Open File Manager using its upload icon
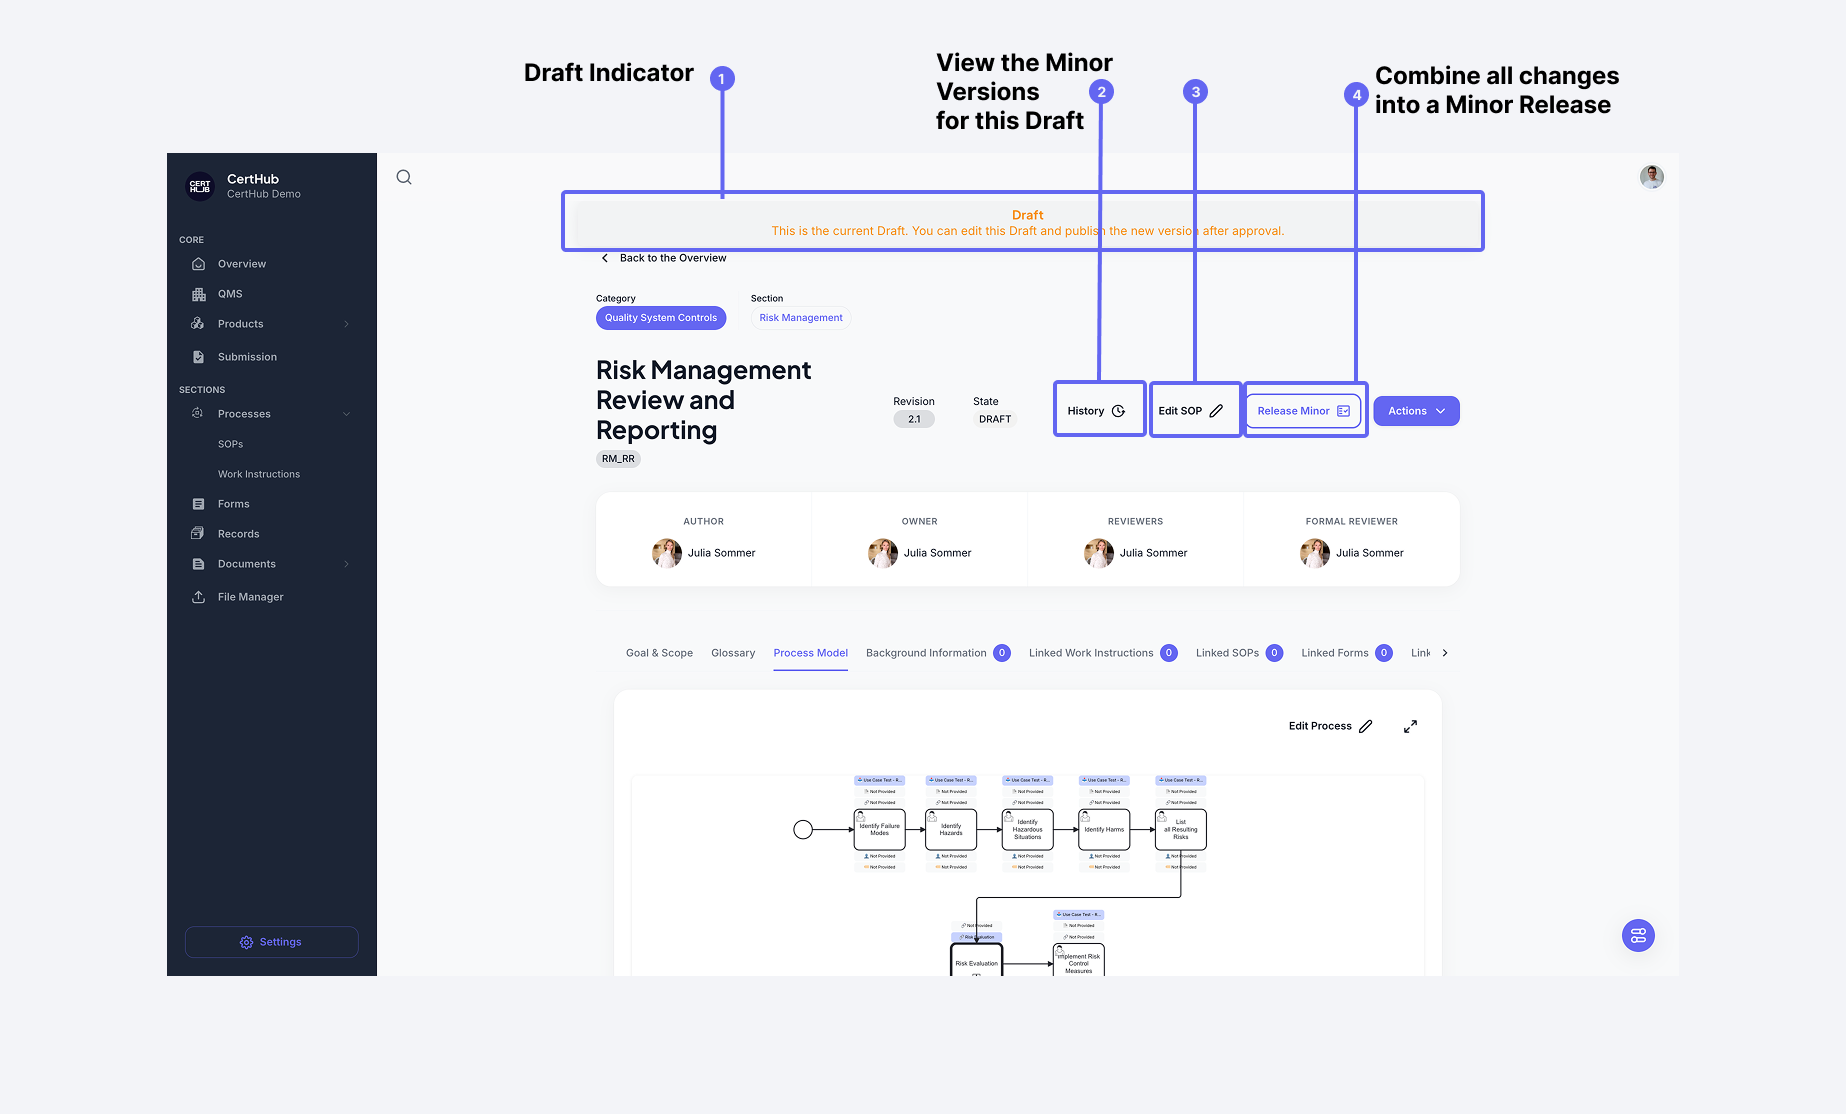The width and height of the screenshot is (1846, 1114). coord(199,596)
